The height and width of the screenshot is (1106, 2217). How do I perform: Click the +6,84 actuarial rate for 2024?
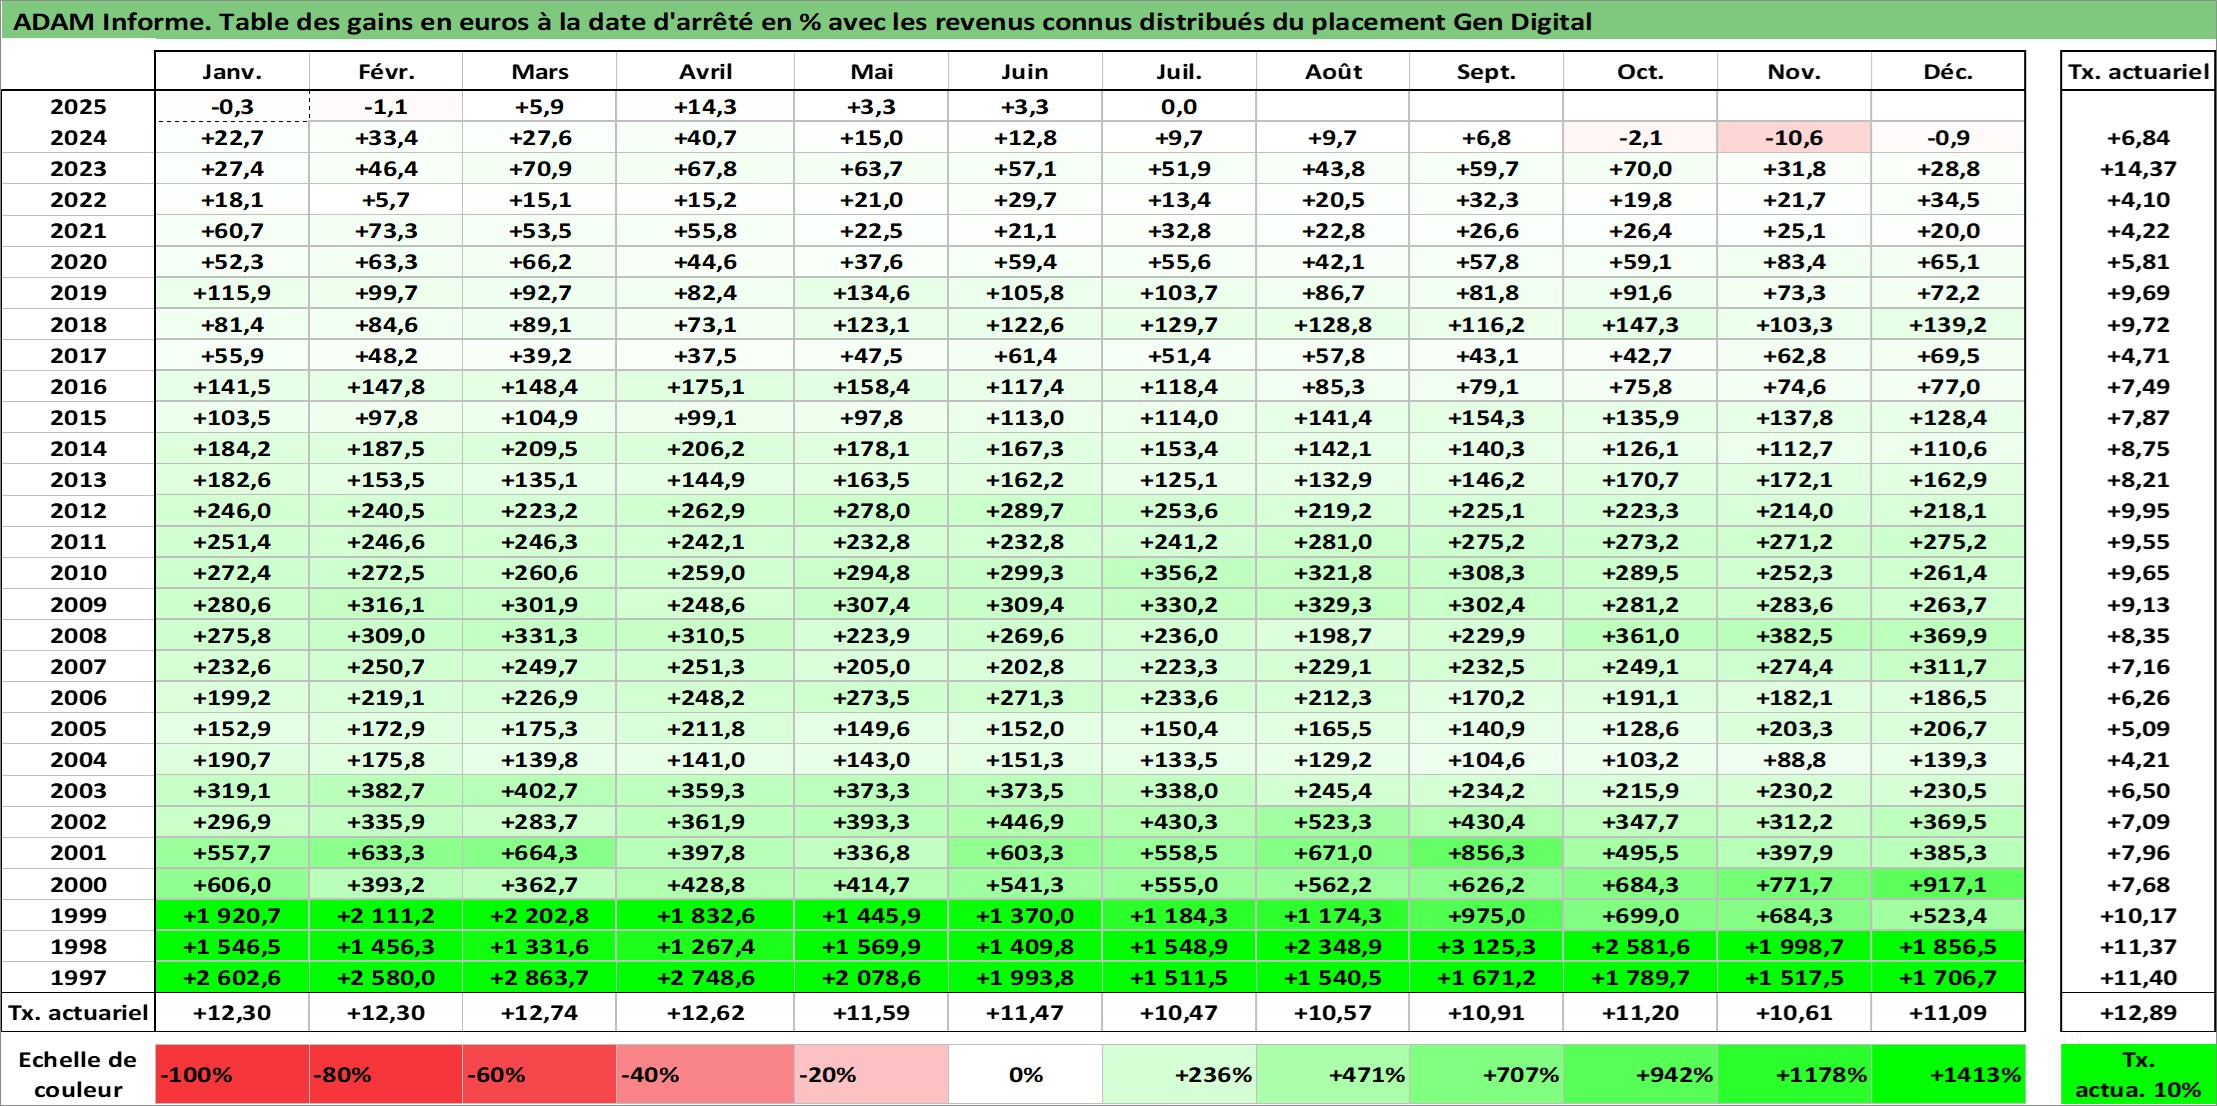[2138, 138]
